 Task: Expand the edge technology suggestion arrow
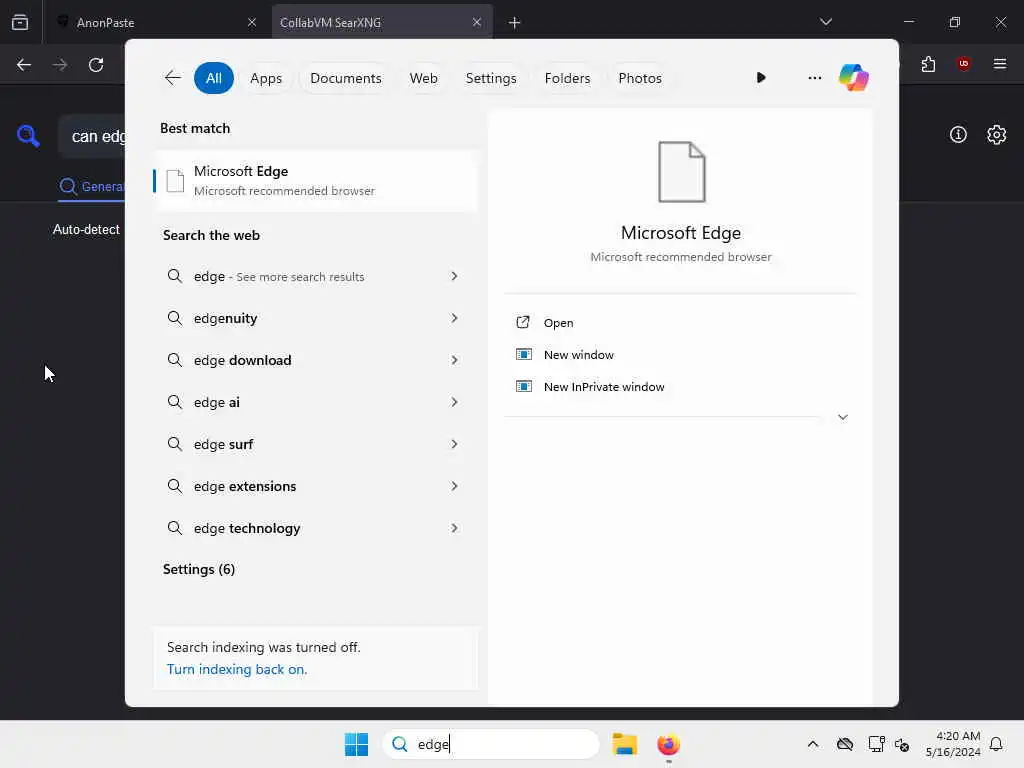coord(454,528)
